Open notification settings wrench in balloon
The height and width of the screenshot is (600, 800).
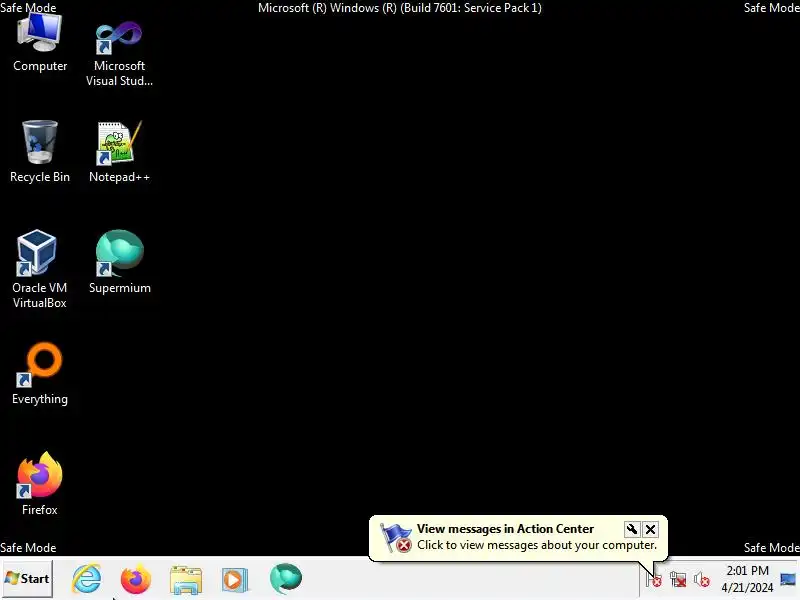point(632,529)
